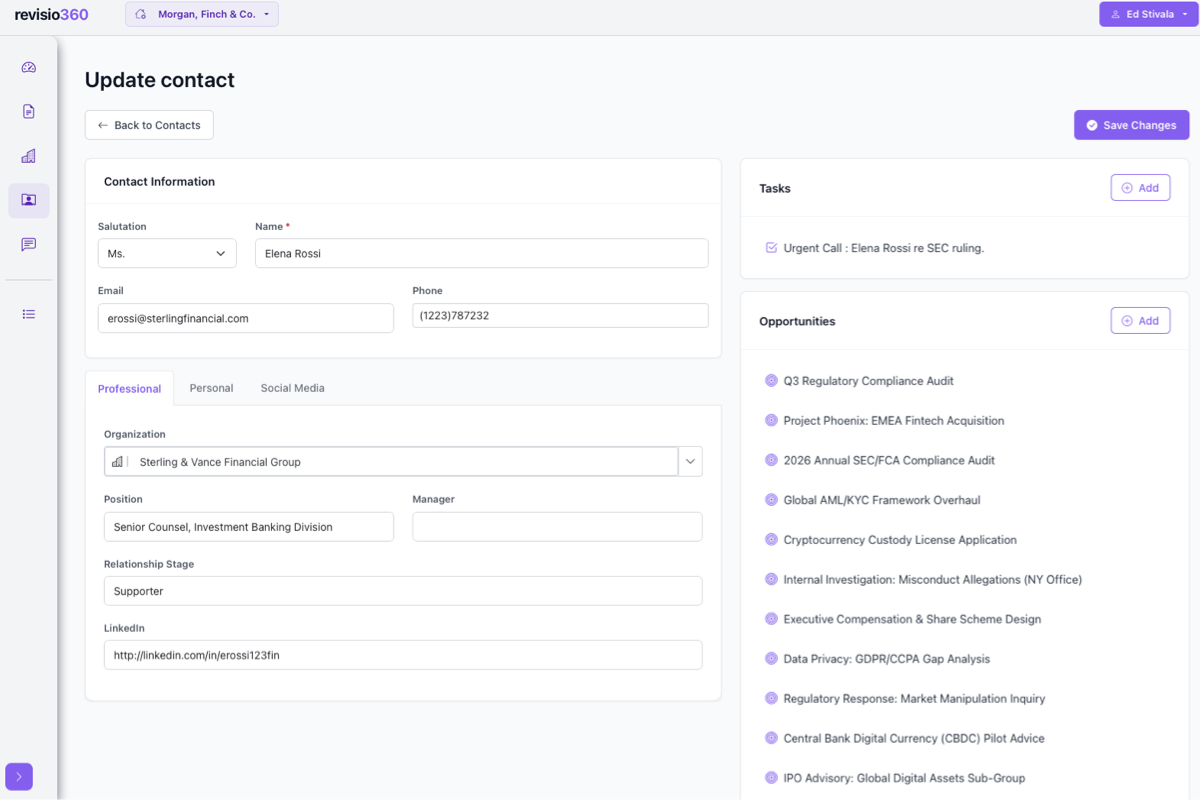The height and width of the screenshot is (800, 1200).
Task: Click into the Manager input field
Action: (x=557, y=527)
